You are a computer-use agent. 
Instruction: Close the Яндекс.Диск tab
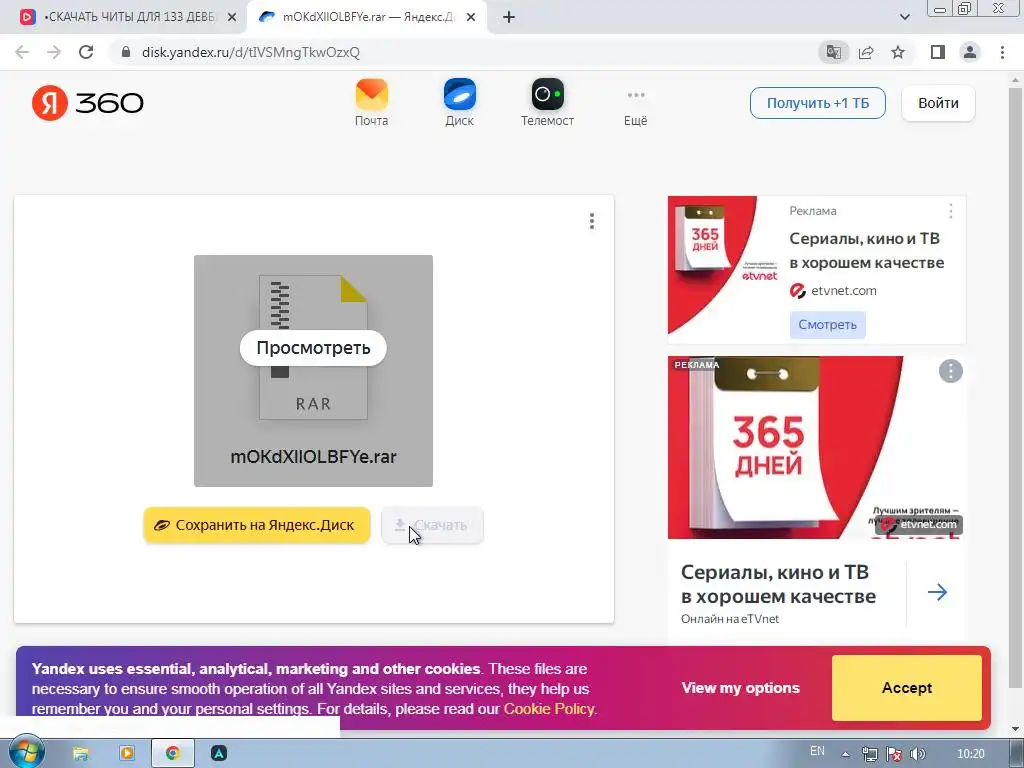[x=471, y=18]
